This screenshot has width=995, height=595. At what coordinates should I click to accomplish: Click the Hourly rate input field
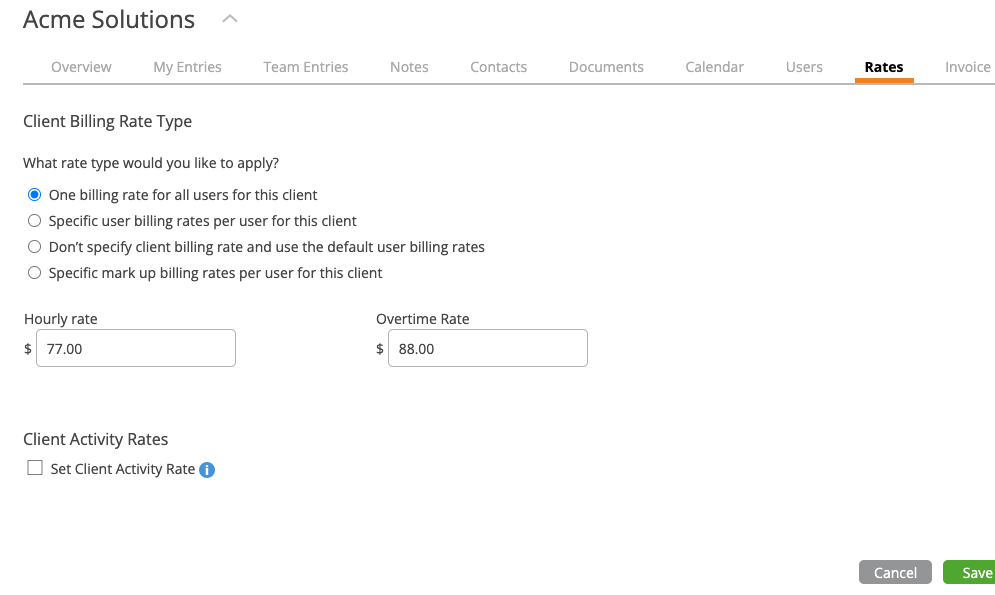[x=136, y=348]
